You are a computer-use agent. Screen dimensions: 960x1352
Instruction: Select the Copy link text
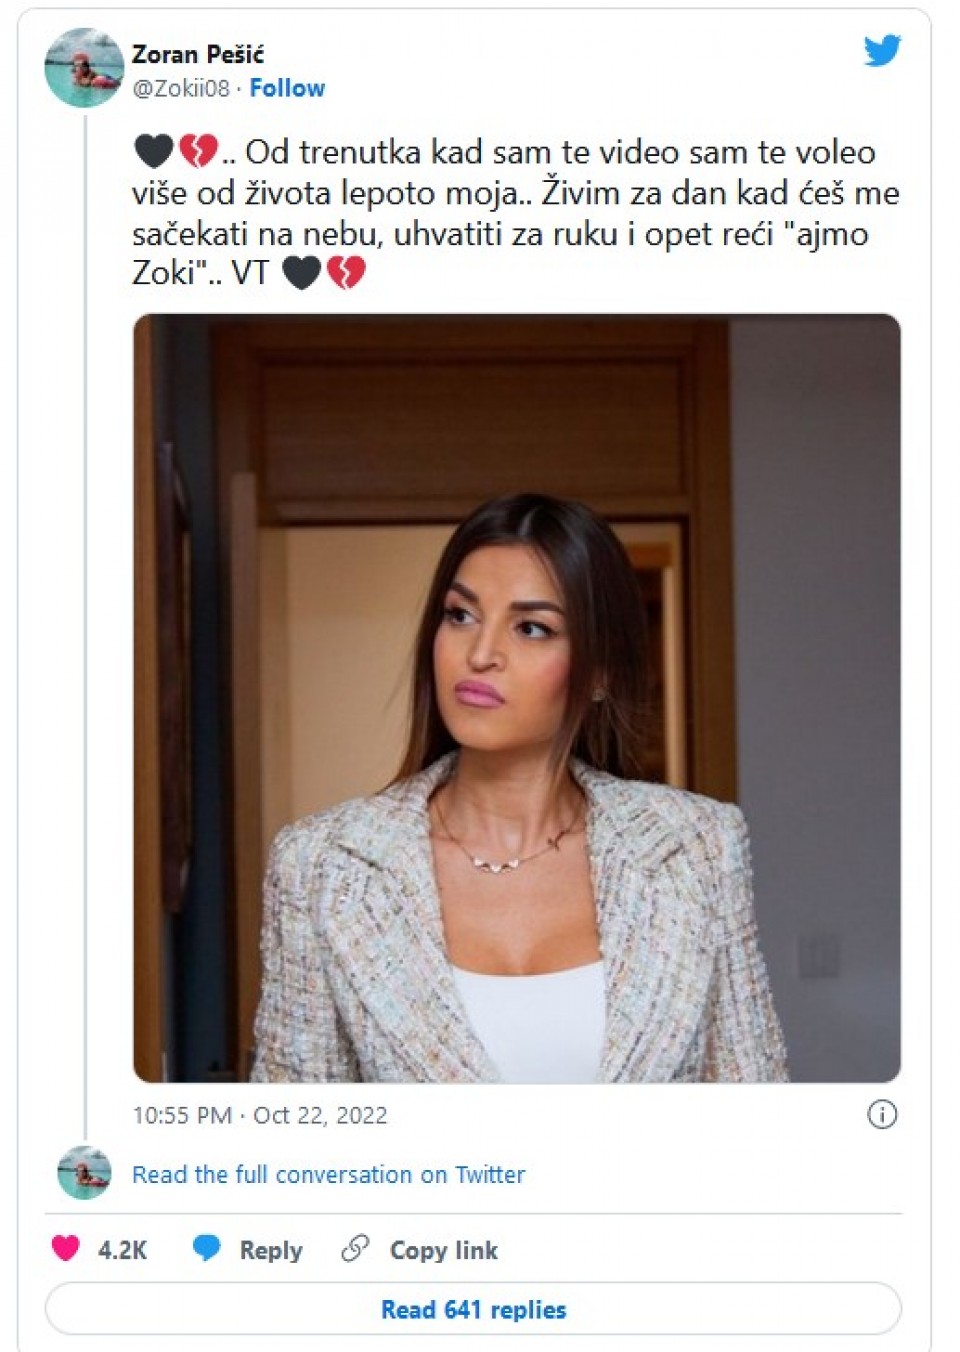pos(443,1250)
